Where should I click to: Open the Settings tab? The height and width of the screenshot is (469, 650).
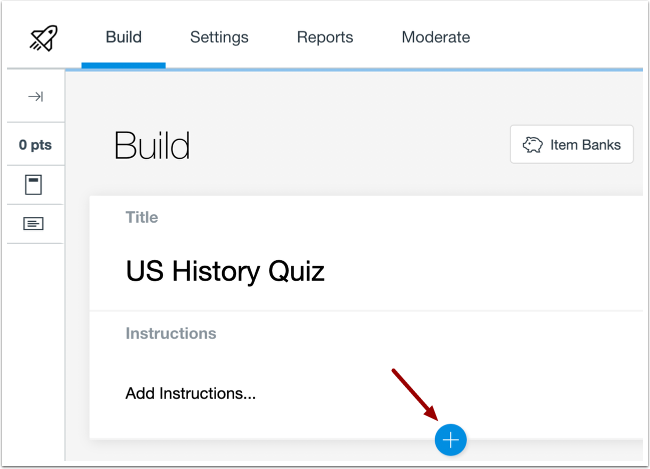pos(219,38)
